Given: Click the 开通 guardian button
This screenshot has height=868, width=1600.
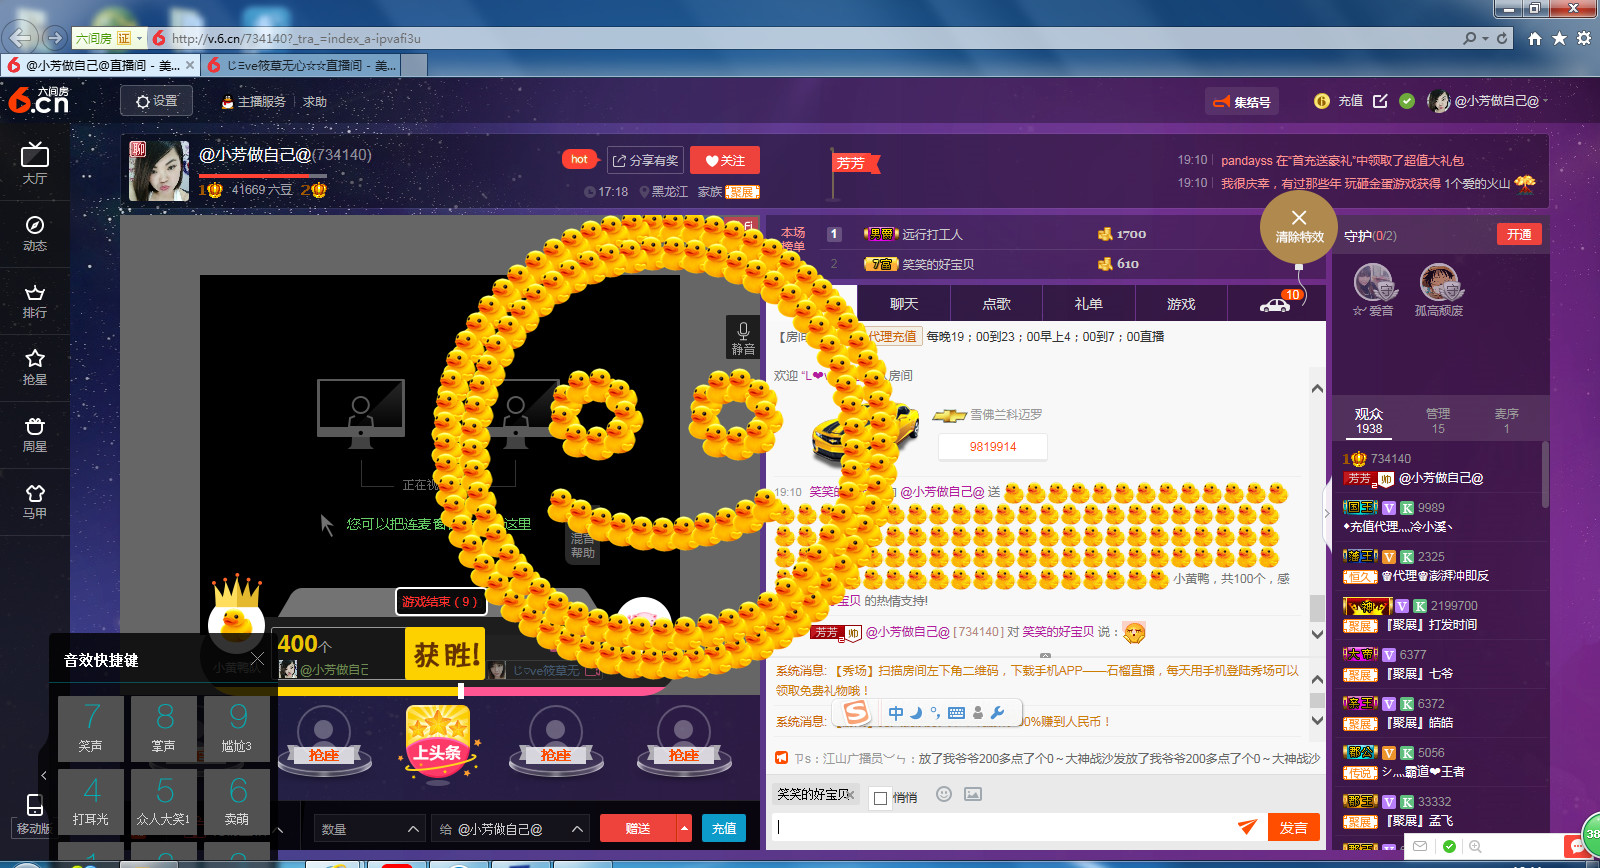Looking at the screenshot, I should [1519, 234].
